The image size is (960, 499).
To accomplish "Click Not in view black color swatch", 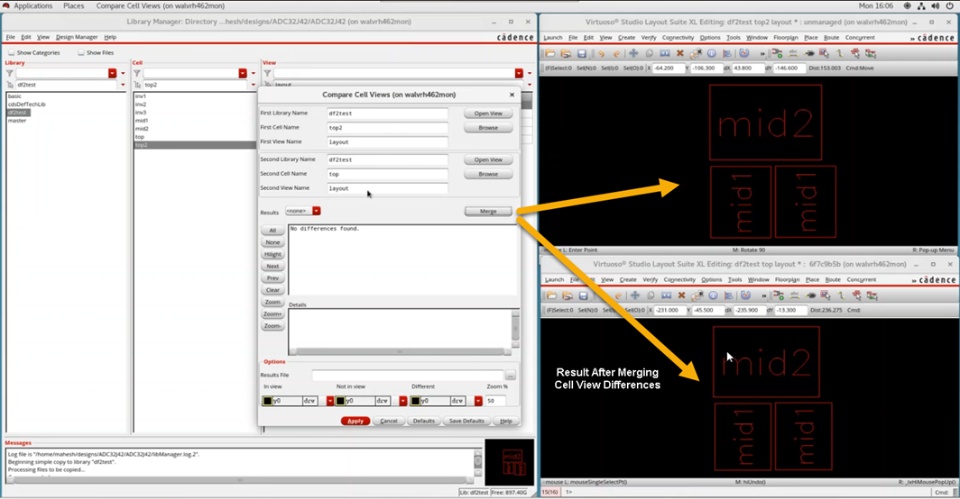I will tap(340, 401).
